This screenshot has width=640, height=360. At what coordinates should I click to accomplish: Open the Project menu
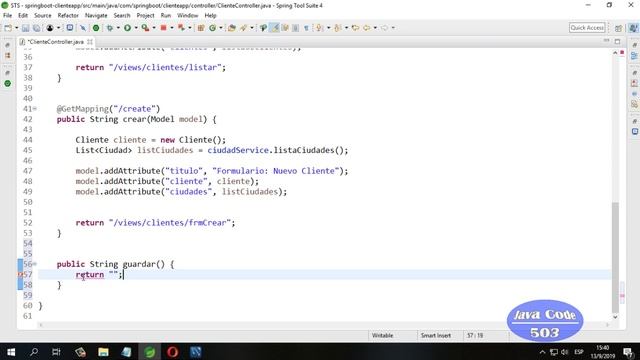click(x=145, y=16)
